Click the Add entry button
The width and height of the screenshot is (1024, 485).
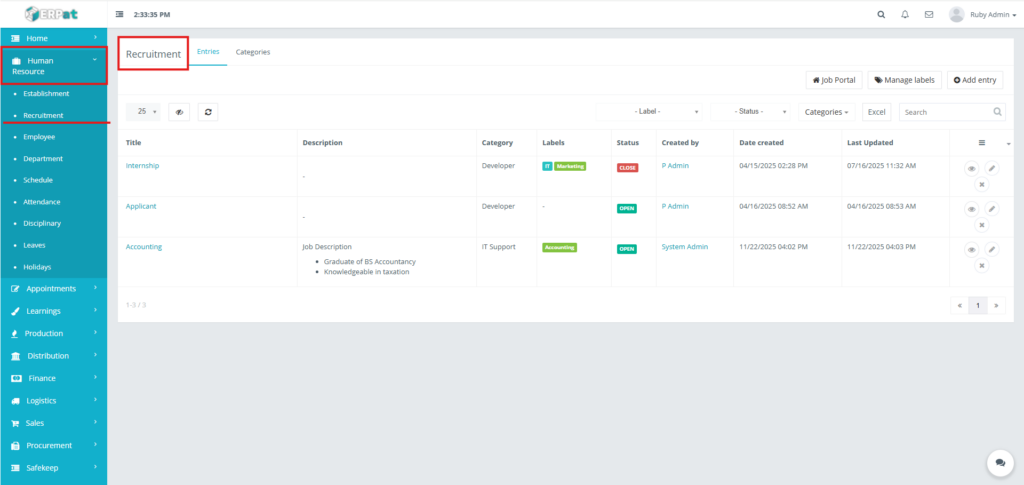pyautogui.click(x=975, y=79)
